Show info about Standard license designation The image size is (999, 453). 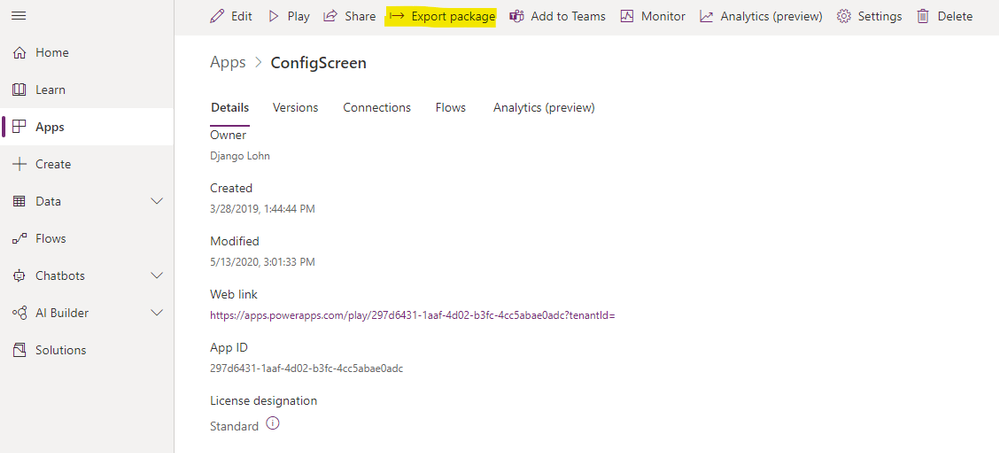point(273,423)
